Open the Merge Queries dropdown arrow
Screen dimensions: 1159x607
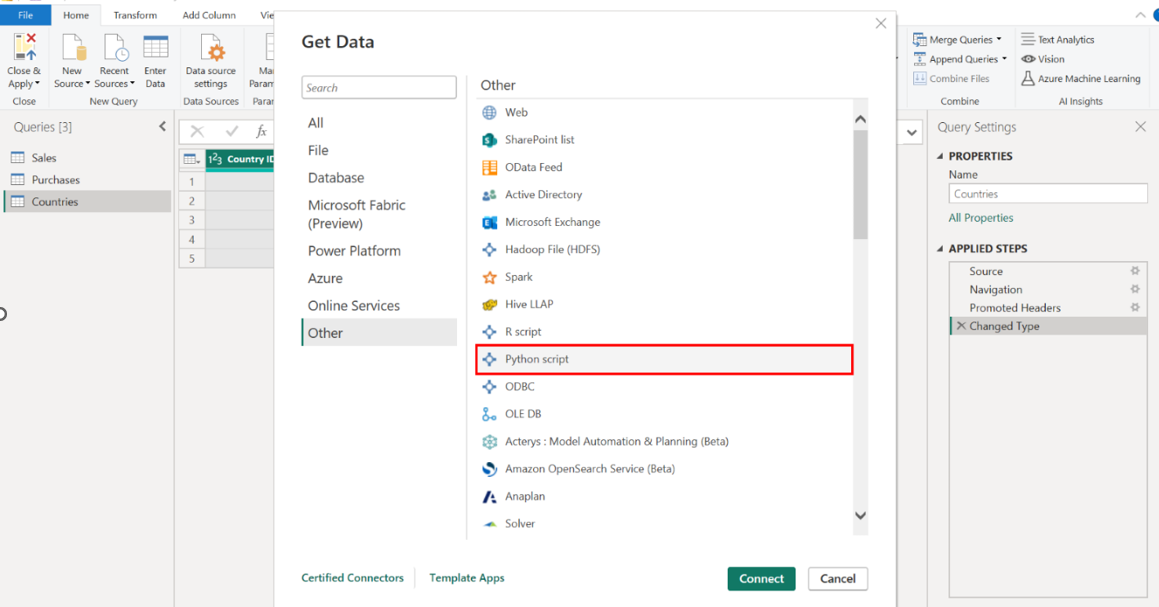tap(999, 40)
